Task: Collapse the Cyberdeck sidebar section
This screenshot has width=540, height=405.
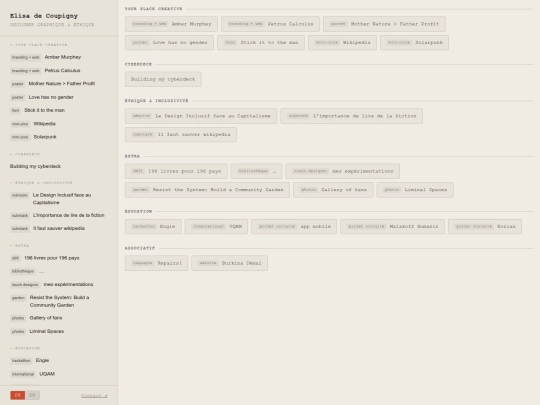Action: pyautogui.click(x=25, y=154)
